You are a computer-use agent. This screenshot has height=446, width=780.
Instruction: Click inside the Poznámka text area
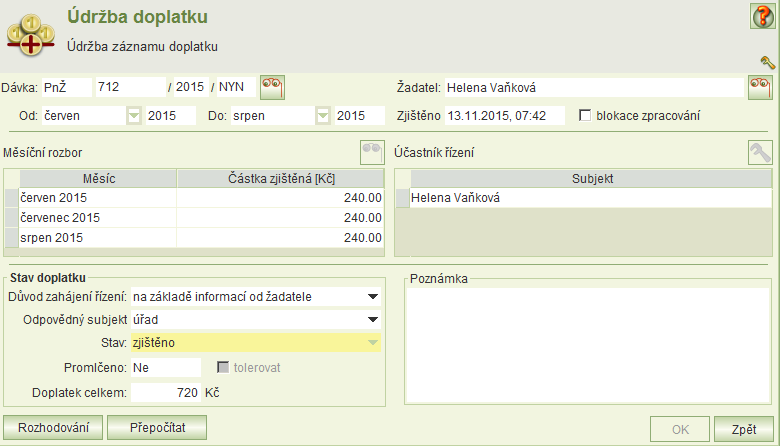[x=588, y=345]
